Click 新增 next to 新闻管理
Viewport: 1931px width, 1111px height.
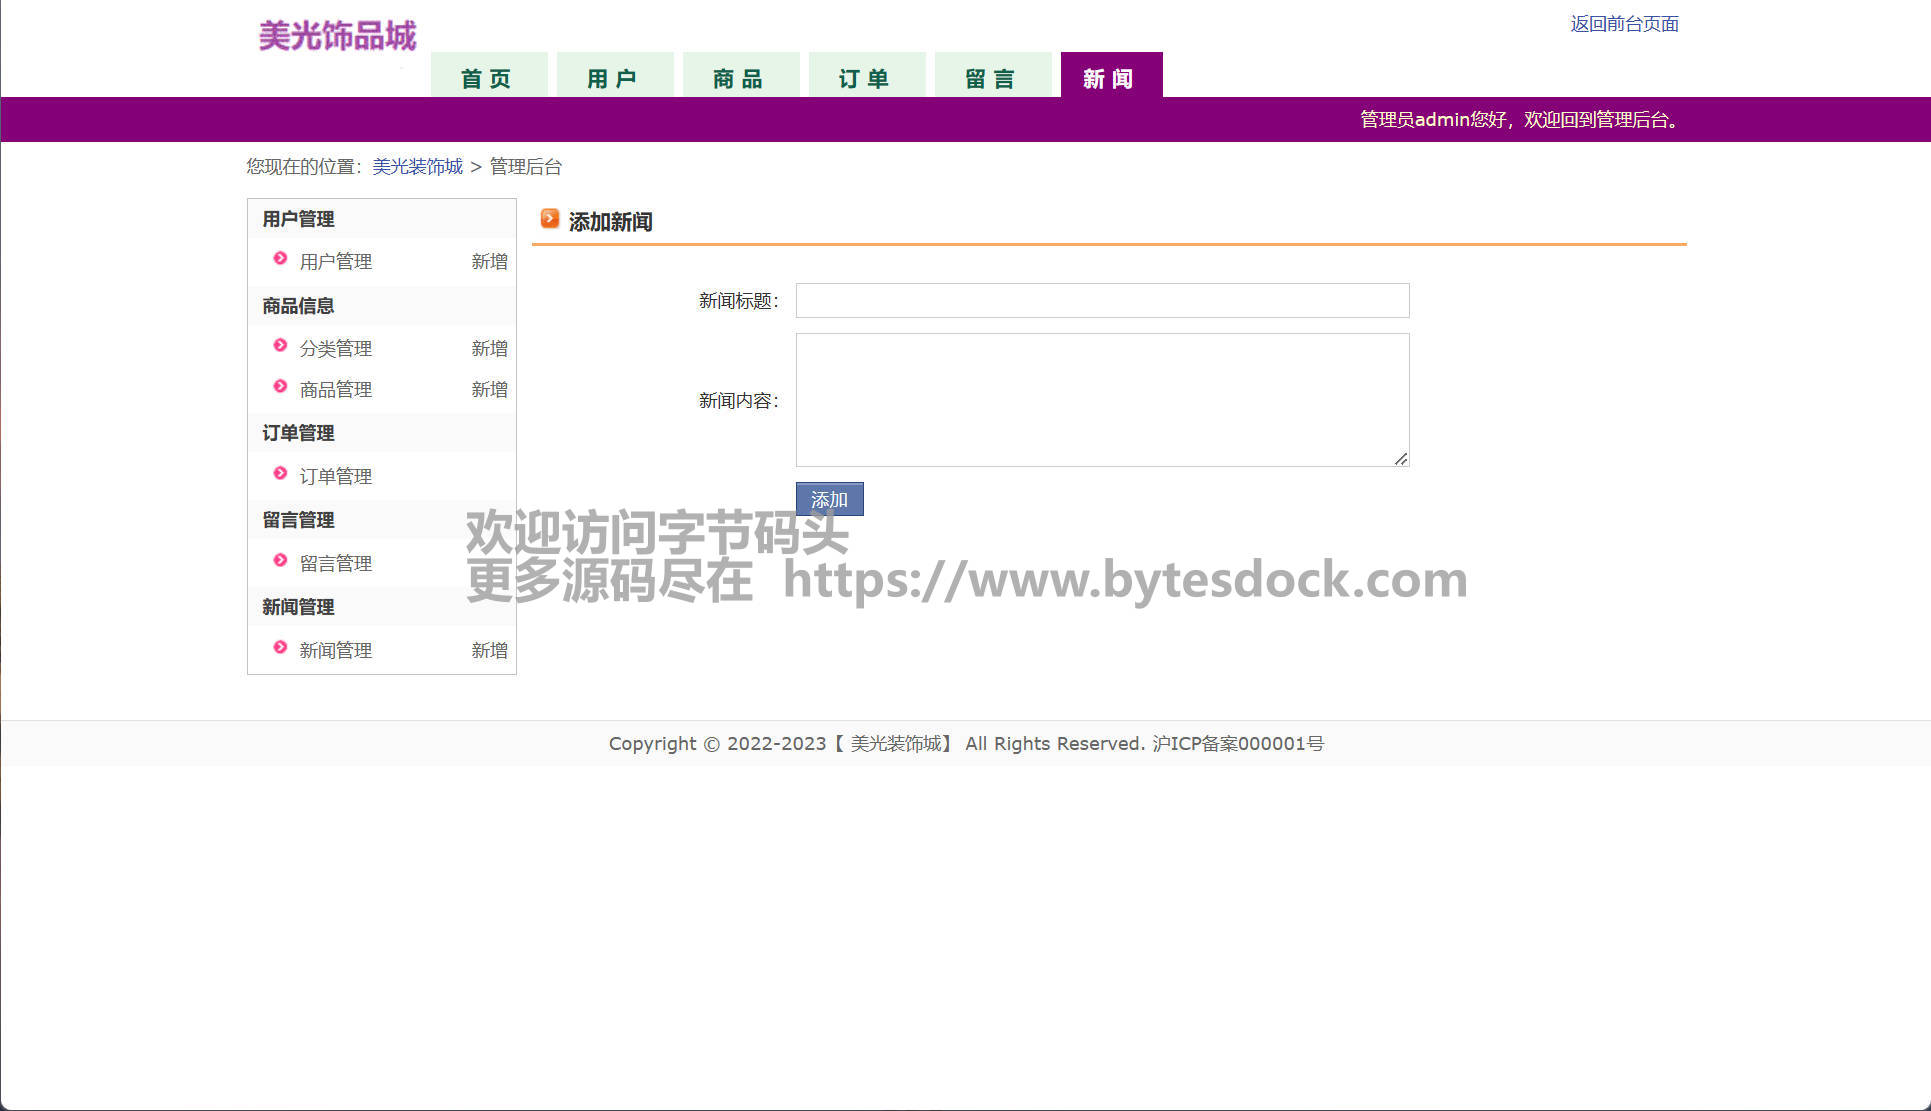pos(489,650)
